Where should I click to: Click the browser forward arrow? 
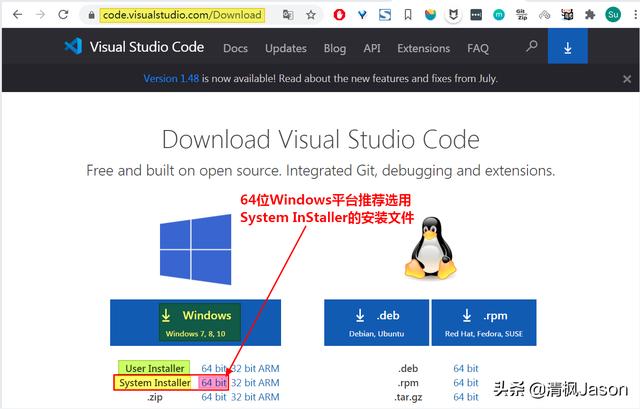[40, 15]
